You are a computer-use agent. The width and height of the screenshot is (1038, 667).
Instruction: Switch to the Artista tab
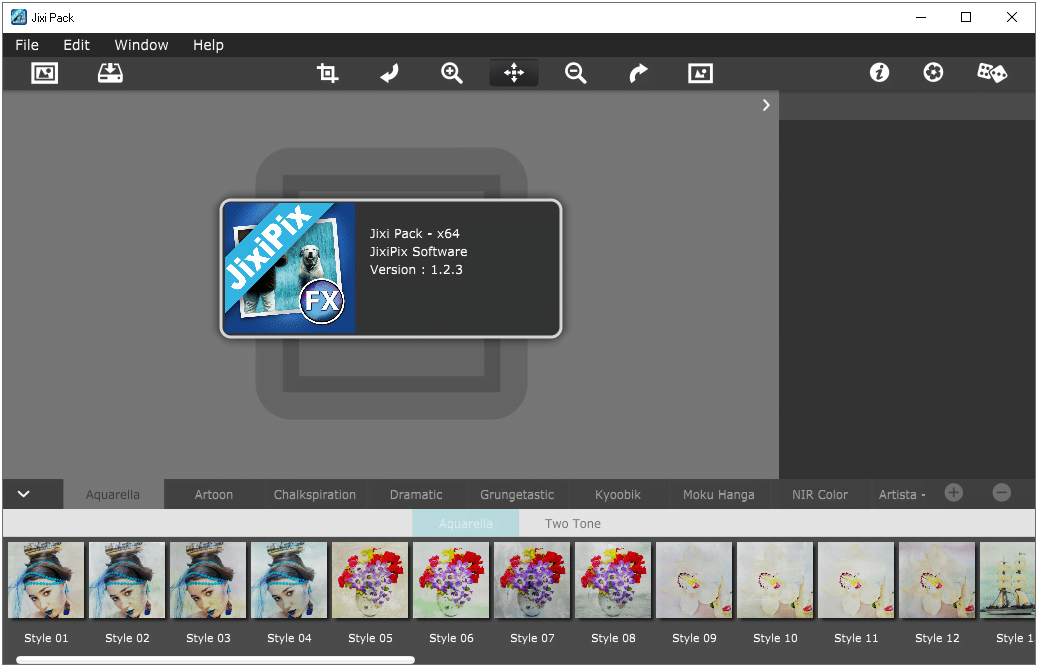[902, 495]
